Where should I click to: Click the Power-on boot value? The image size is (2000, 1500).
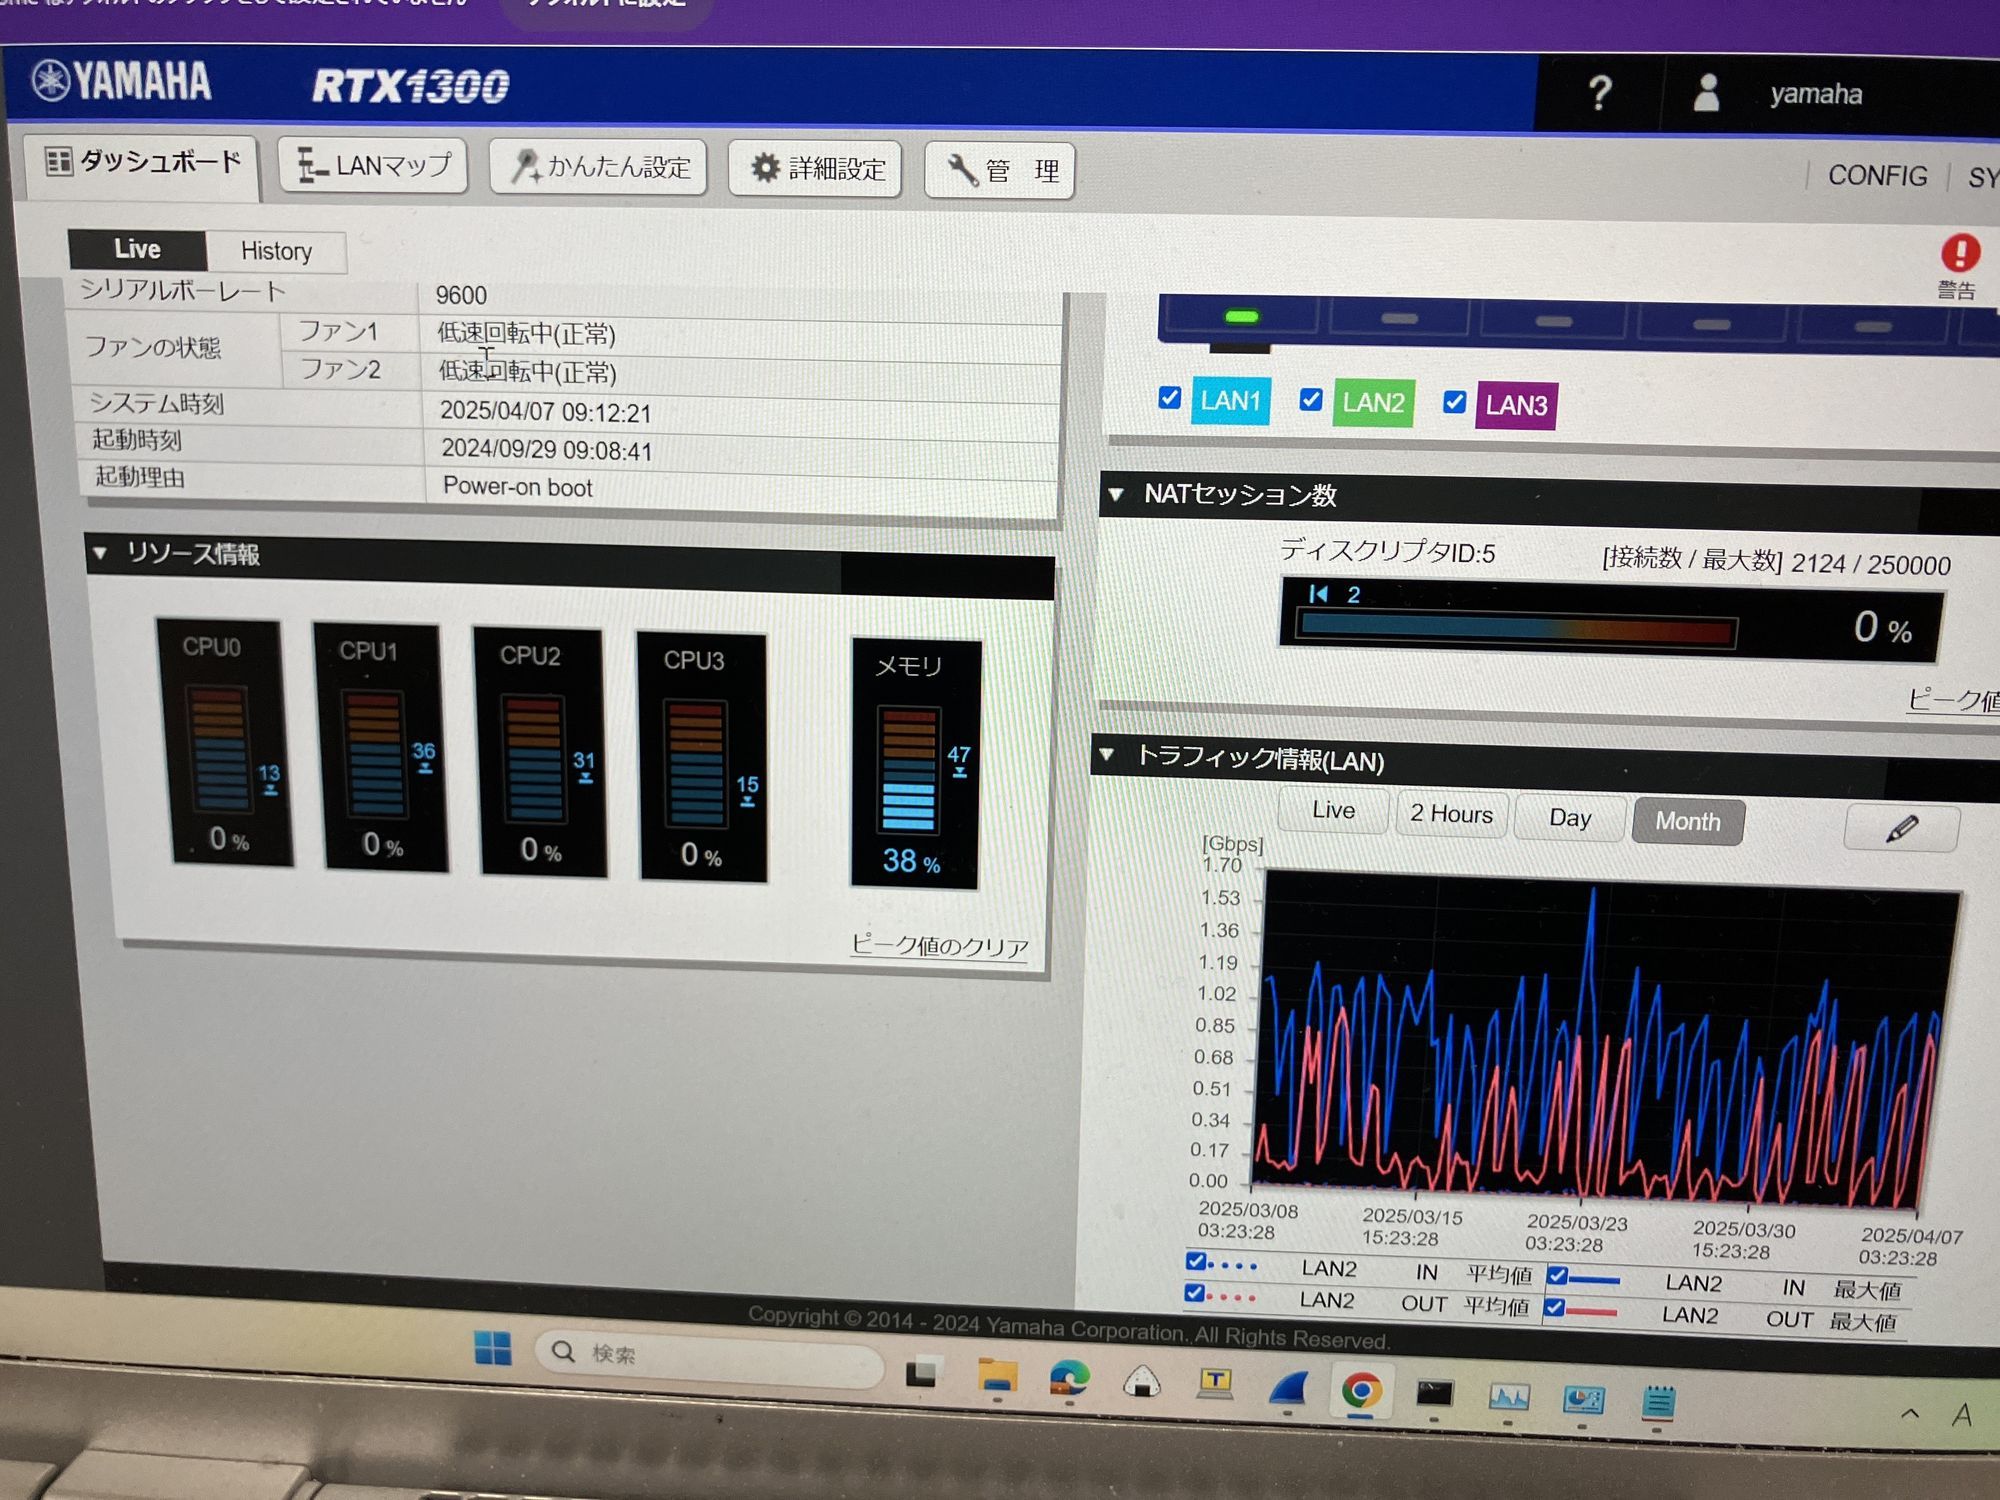pos(517,487)
